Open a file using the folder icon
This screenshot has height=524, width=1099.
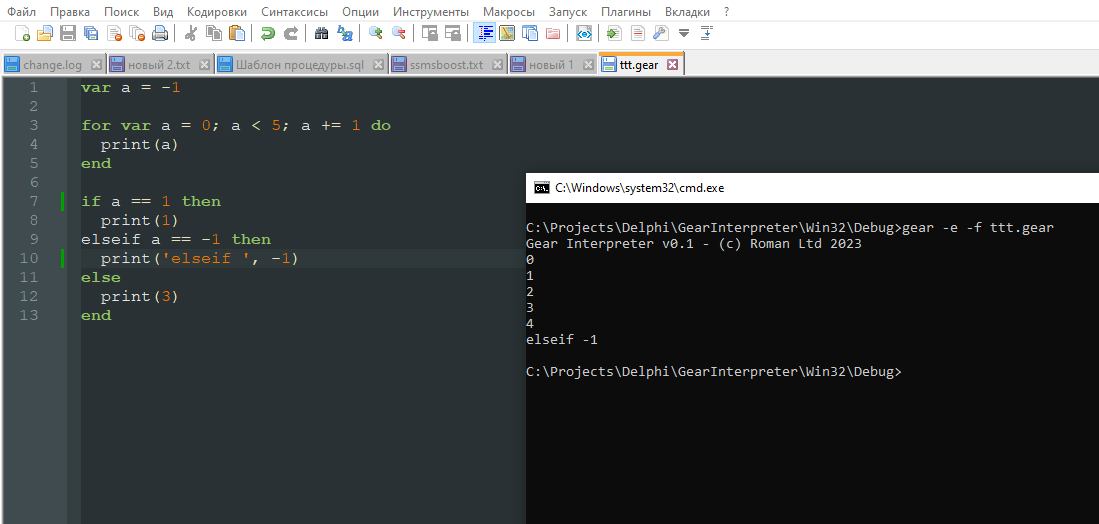(45, 33)
